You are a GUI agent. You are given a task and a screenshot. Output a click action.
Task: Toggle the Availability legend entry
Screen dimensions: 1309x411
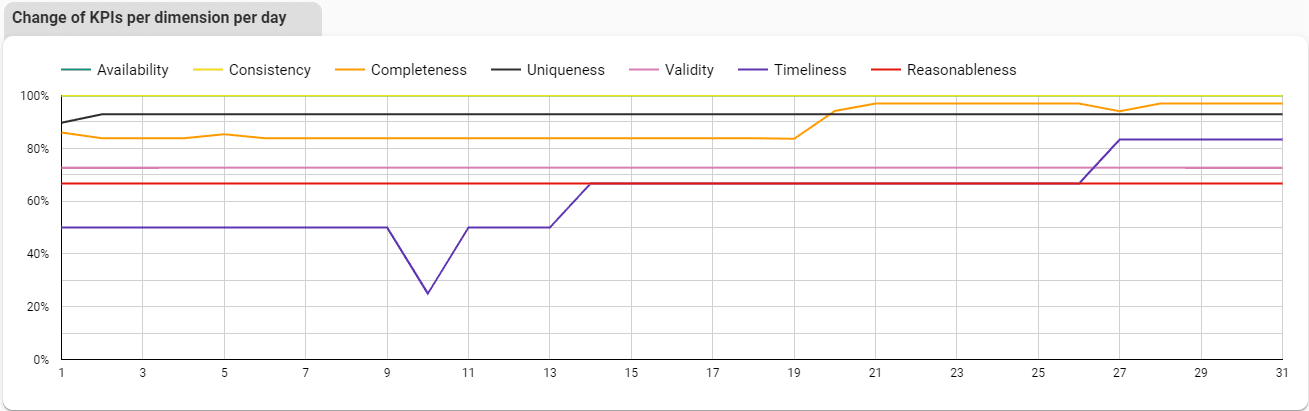[x=115, y=70]
